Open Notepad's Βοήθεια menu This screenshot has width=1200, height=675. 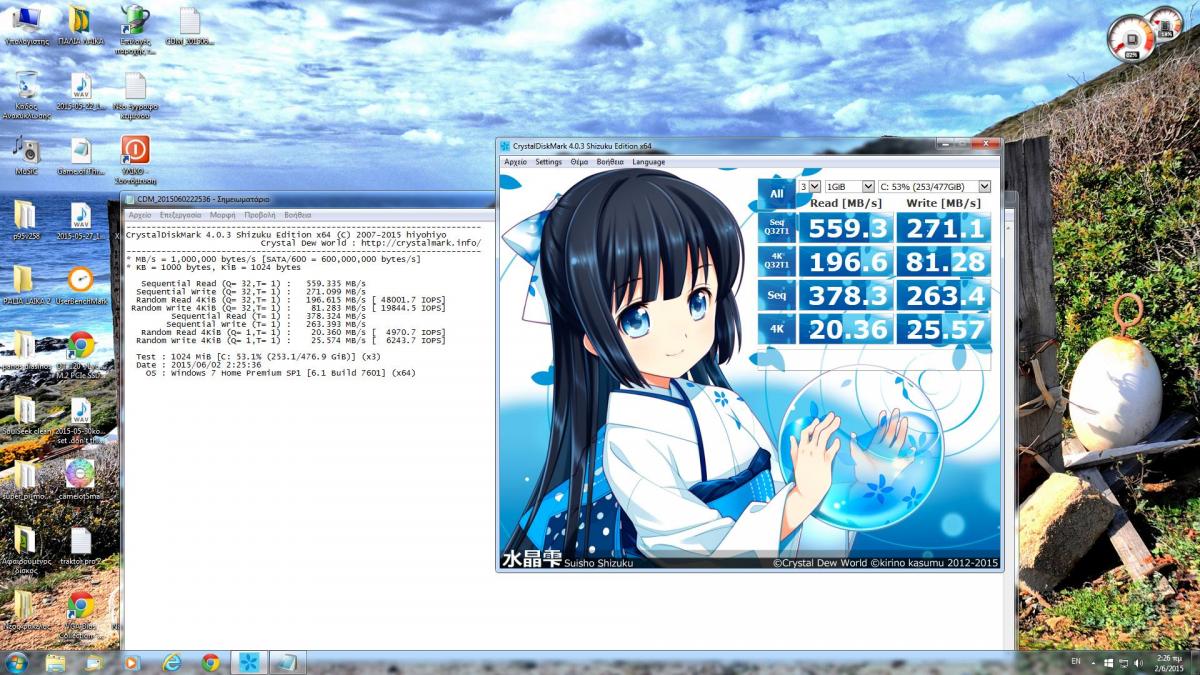tap(297, 215)
